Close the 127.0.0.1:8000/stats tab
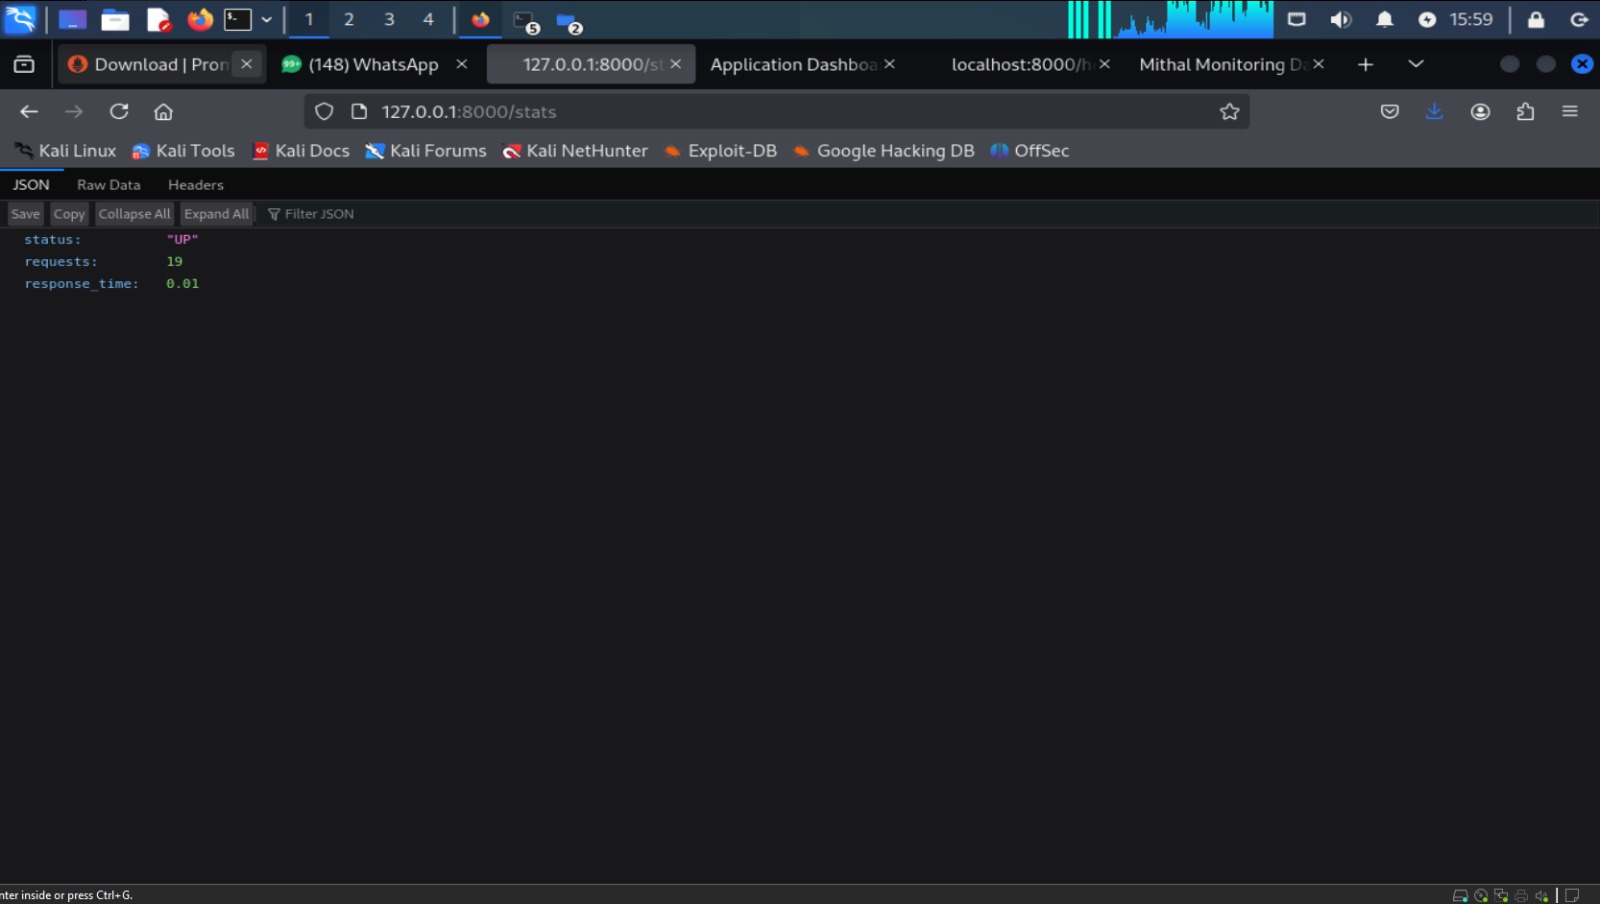Screen dimensions: 1600x904 point(676,64)
